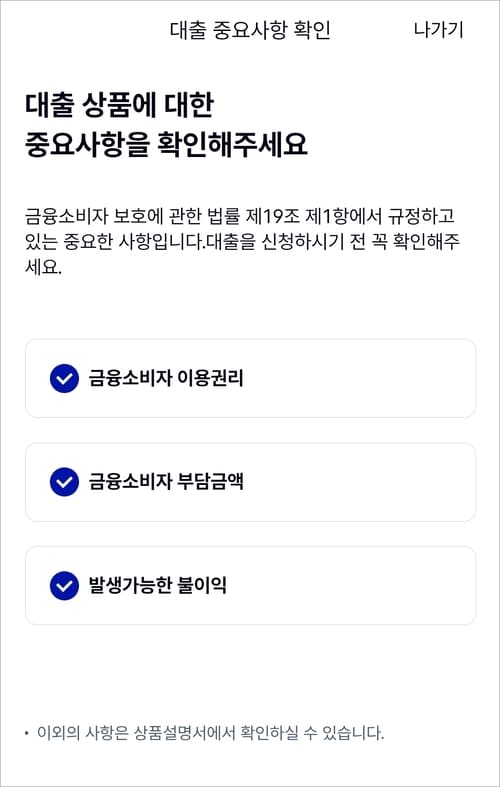
Task: Toggle the 발생가능한 불이익 blue checkmark
Action: coord(64,586)
